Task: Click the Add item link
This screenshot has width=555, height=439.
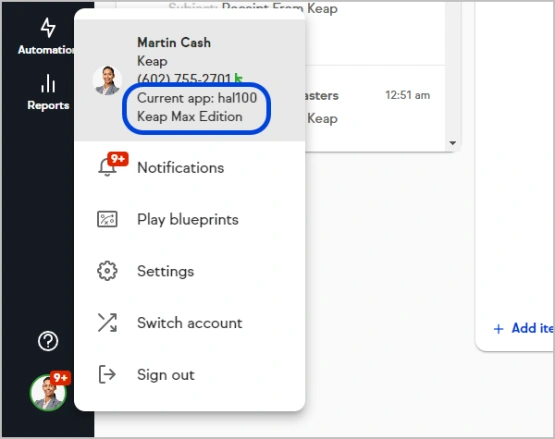Action: (524, 329)
